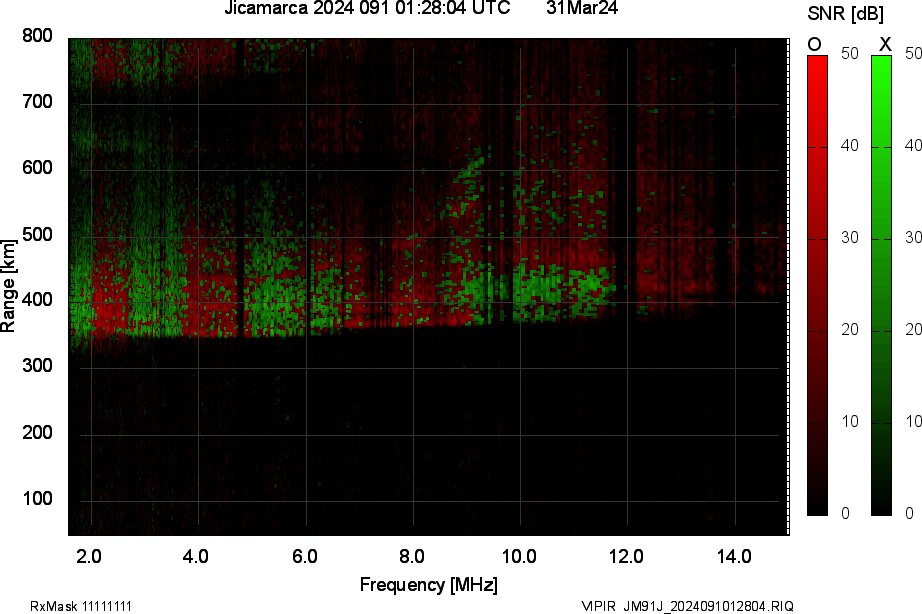Screen dimensions: 922x614
Task: Click the RxMask 11111111 status text
Action: (80, 603)
